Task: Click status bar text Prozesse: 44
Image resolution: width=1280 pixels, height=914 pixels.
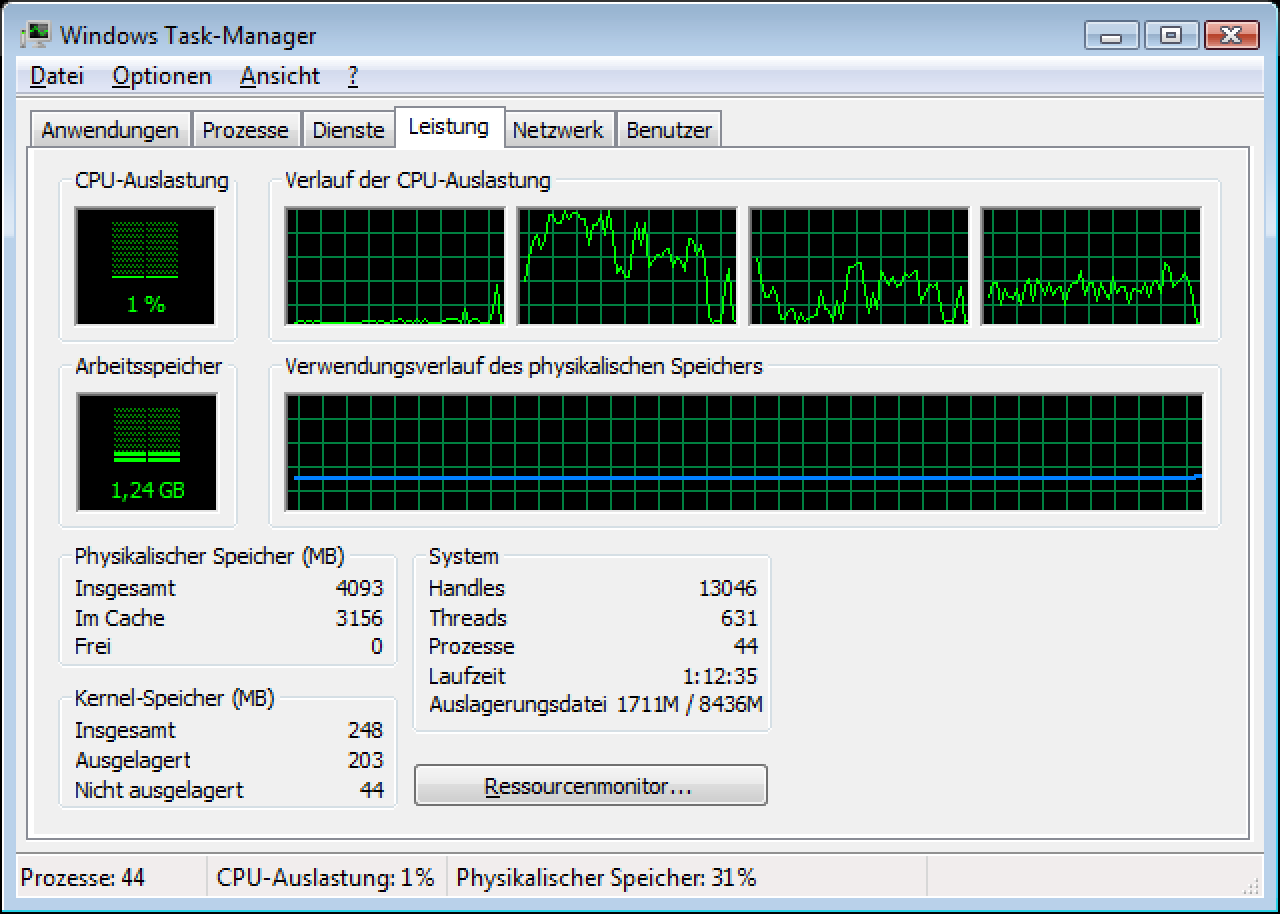Action: click(x=83, y=878)
